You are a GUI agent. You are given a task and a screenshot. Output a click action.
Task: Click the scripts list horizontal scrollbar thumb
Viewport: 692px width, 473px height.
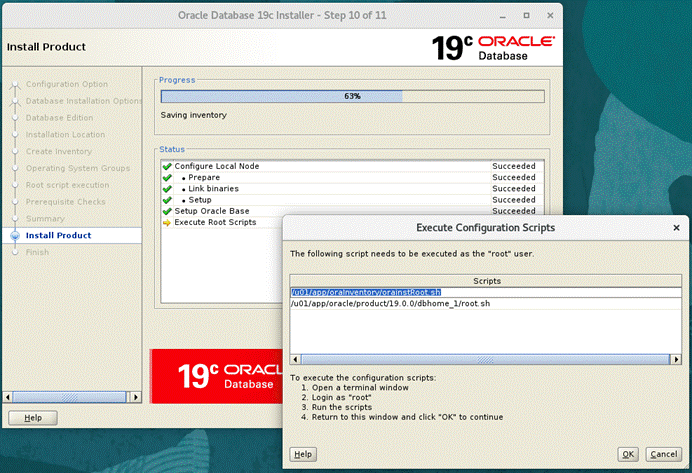pos(485,359)
